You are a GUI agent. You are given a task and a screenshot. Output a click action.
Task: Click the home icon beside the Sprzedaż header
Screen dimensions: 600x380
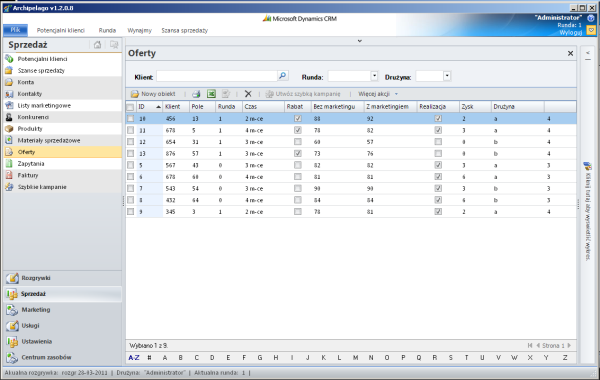click(98, 45)
